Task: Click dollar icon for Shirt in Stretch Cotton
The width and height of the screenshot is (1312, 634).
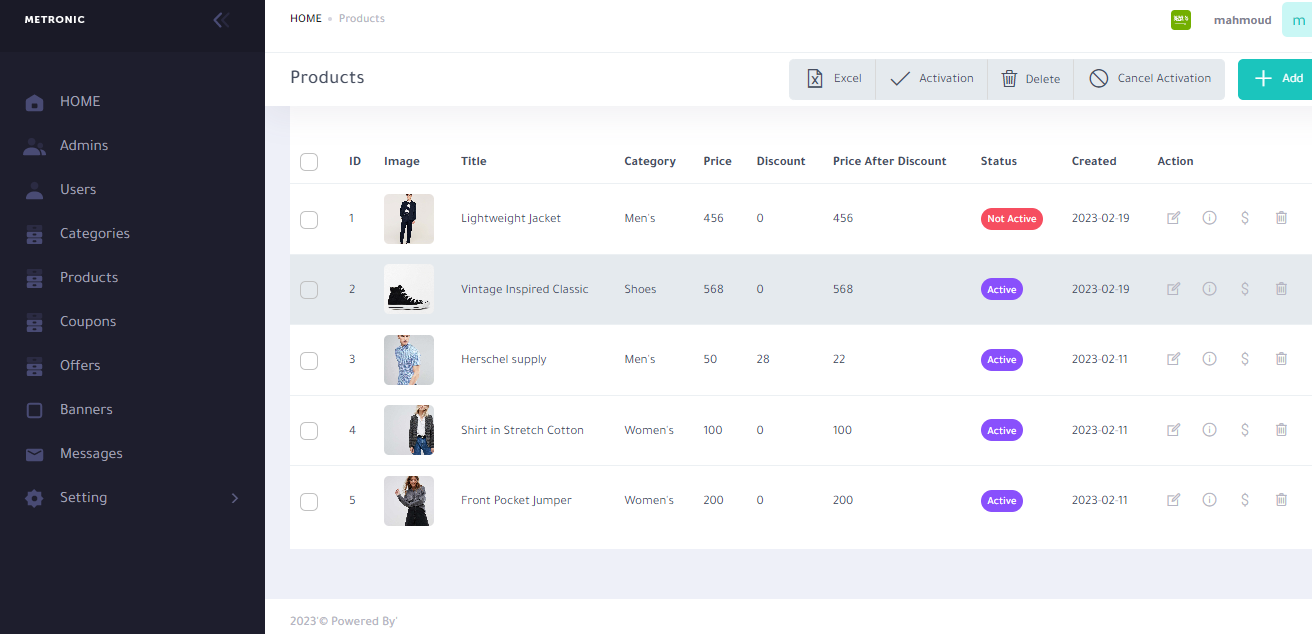Action: [1245, 430]
